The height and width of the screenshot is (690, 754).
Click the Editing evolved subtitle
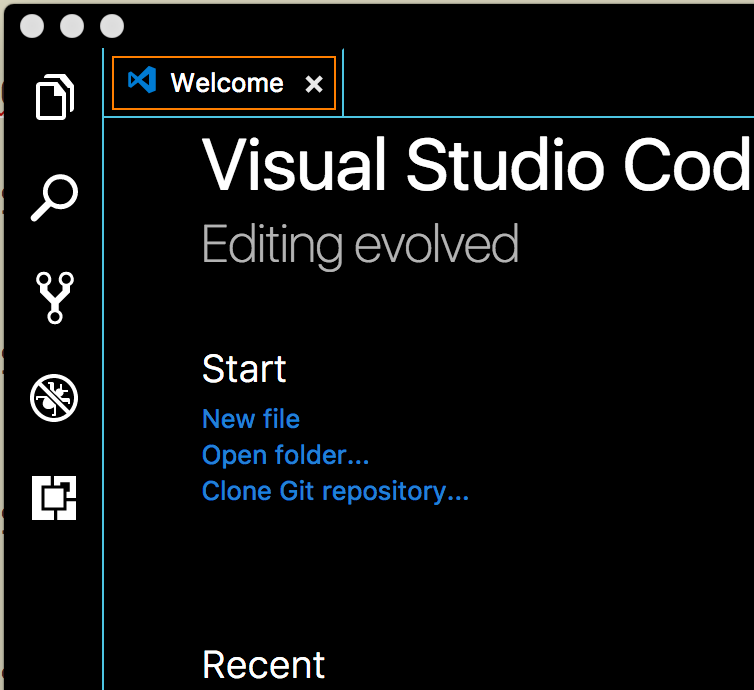coord(361,245)
